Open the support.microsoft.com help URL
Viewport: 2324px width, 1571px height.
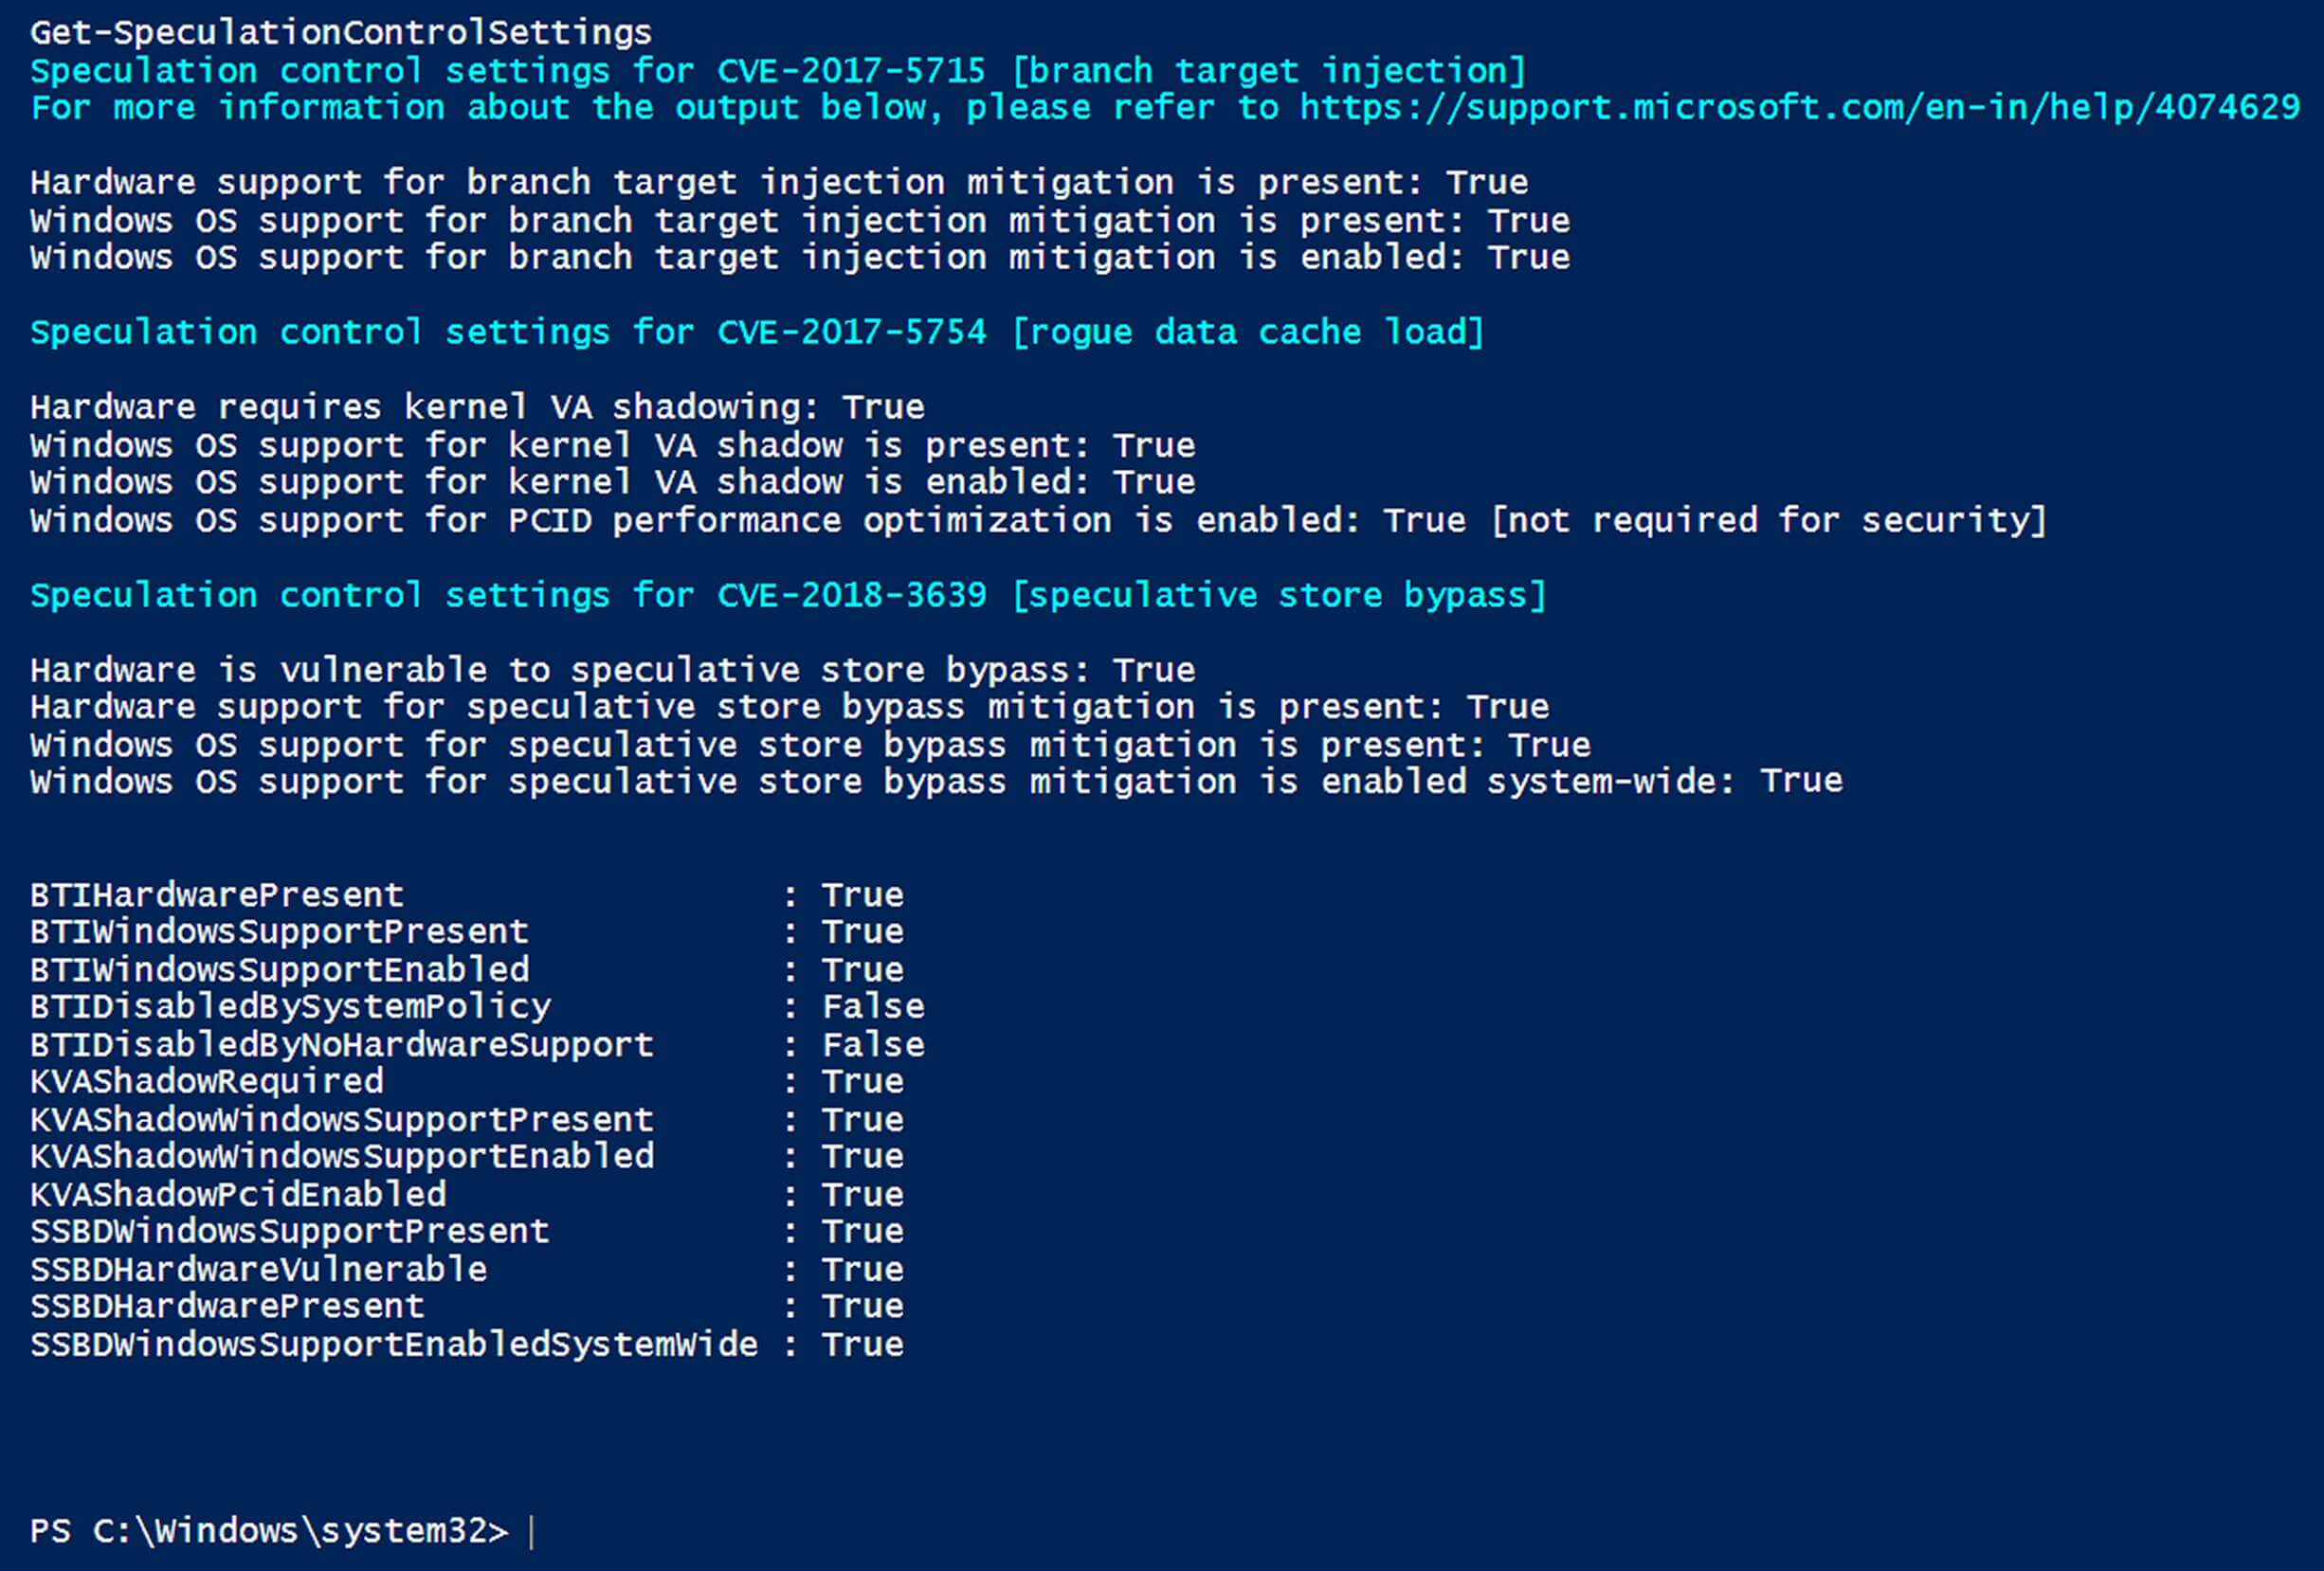click(1800, 108)
